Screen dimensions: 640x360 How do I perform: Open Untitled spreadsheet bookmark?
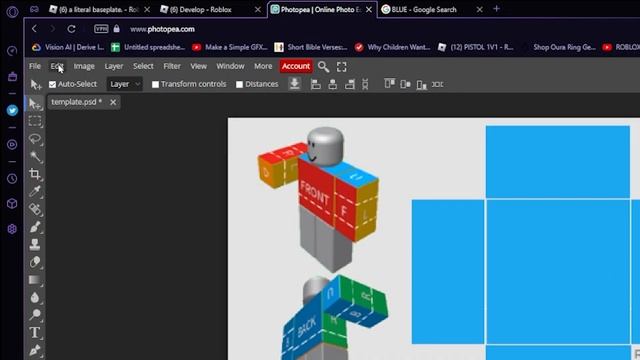coord(148,47)
